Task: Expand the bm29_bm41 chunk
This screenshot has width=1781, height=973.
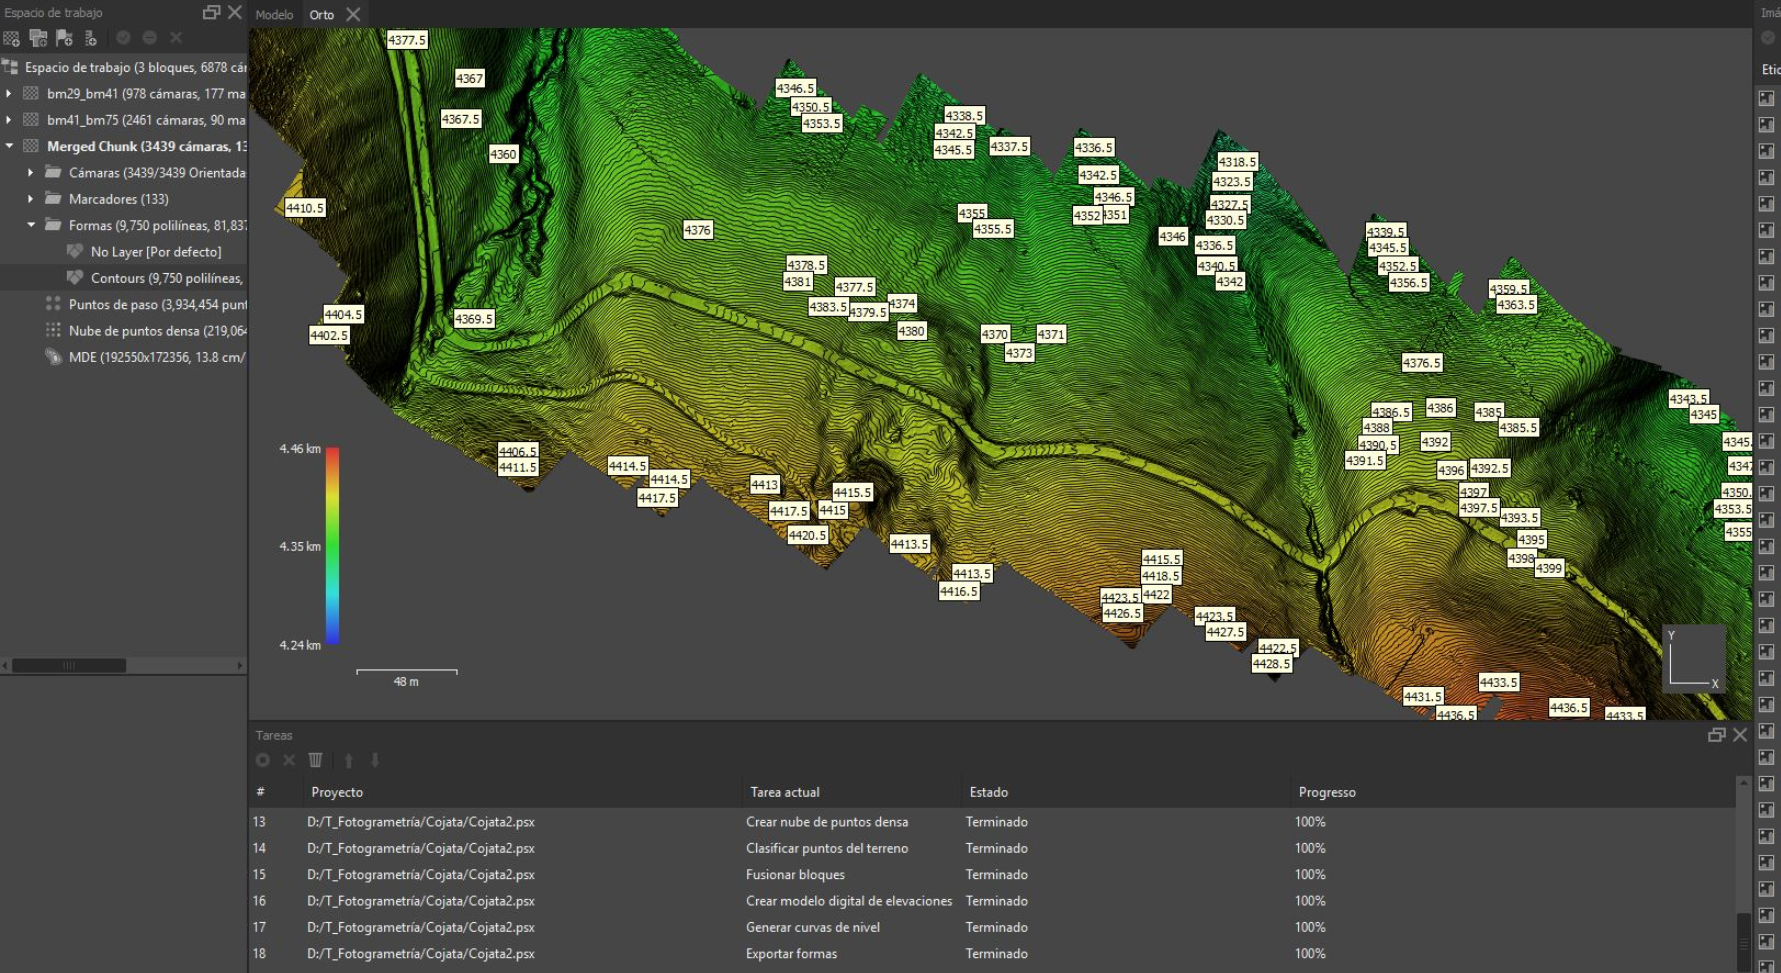Action: pos(9,93)
